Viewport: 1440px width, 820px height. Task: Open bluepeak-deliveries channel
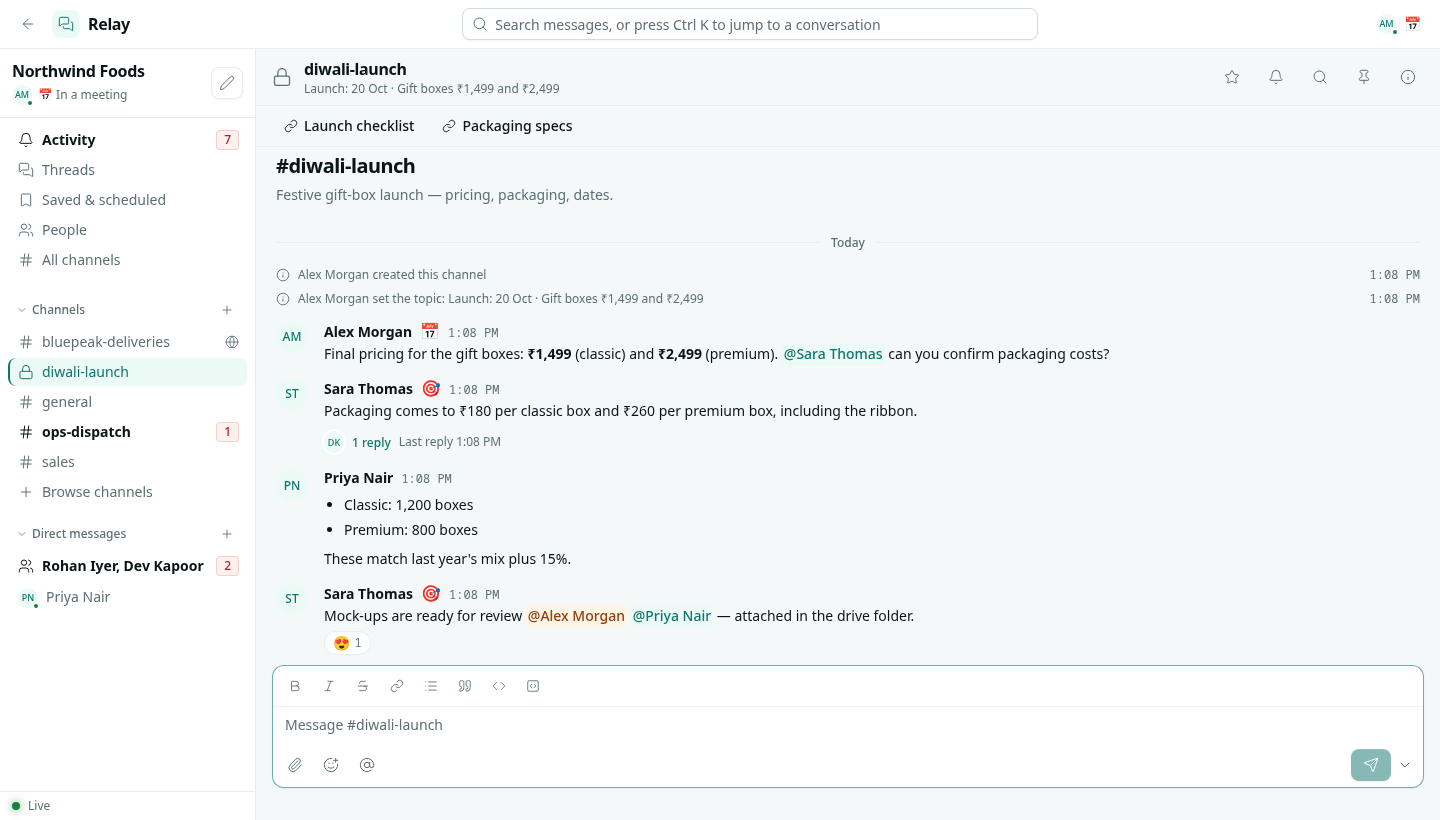pyautogui.click(x=127, y=342)
